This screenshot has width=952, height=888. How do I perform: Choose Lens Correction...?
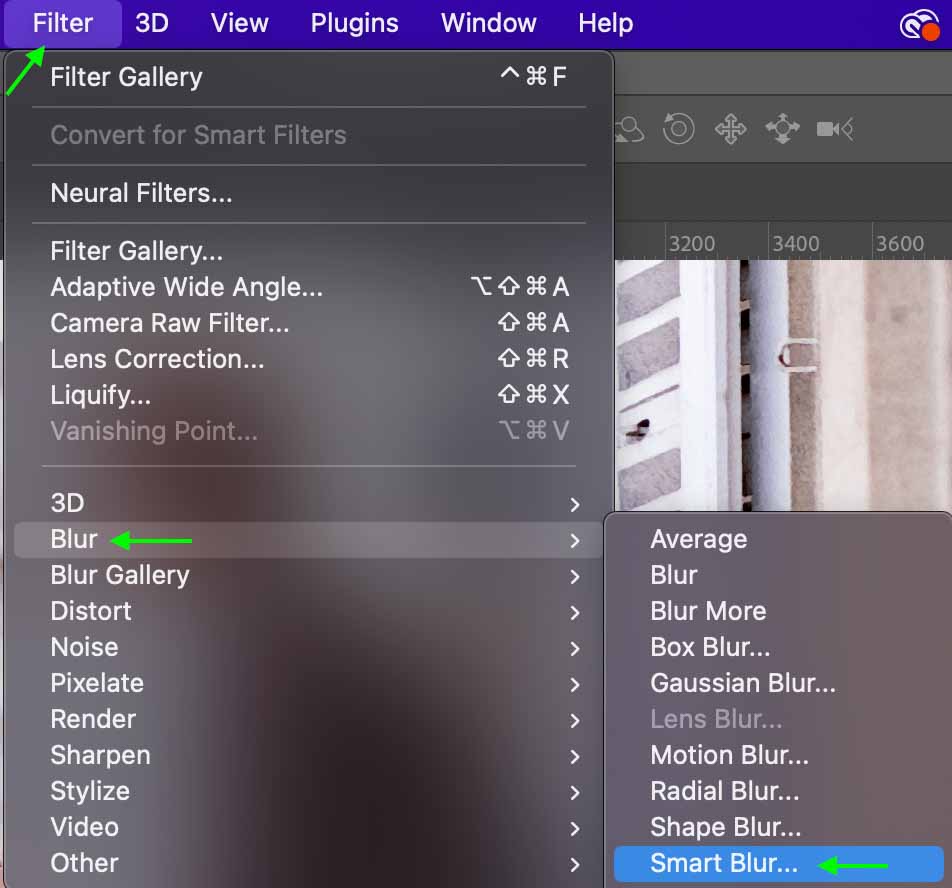(309, 359)
